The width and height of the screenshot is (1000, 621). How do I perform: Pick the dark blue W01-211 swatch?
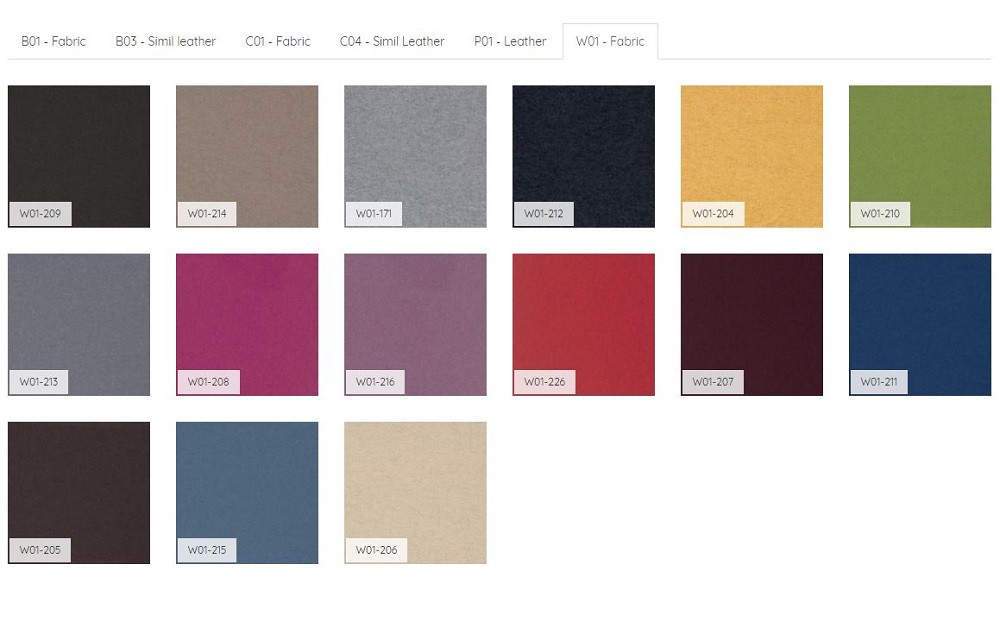(919, 324)
